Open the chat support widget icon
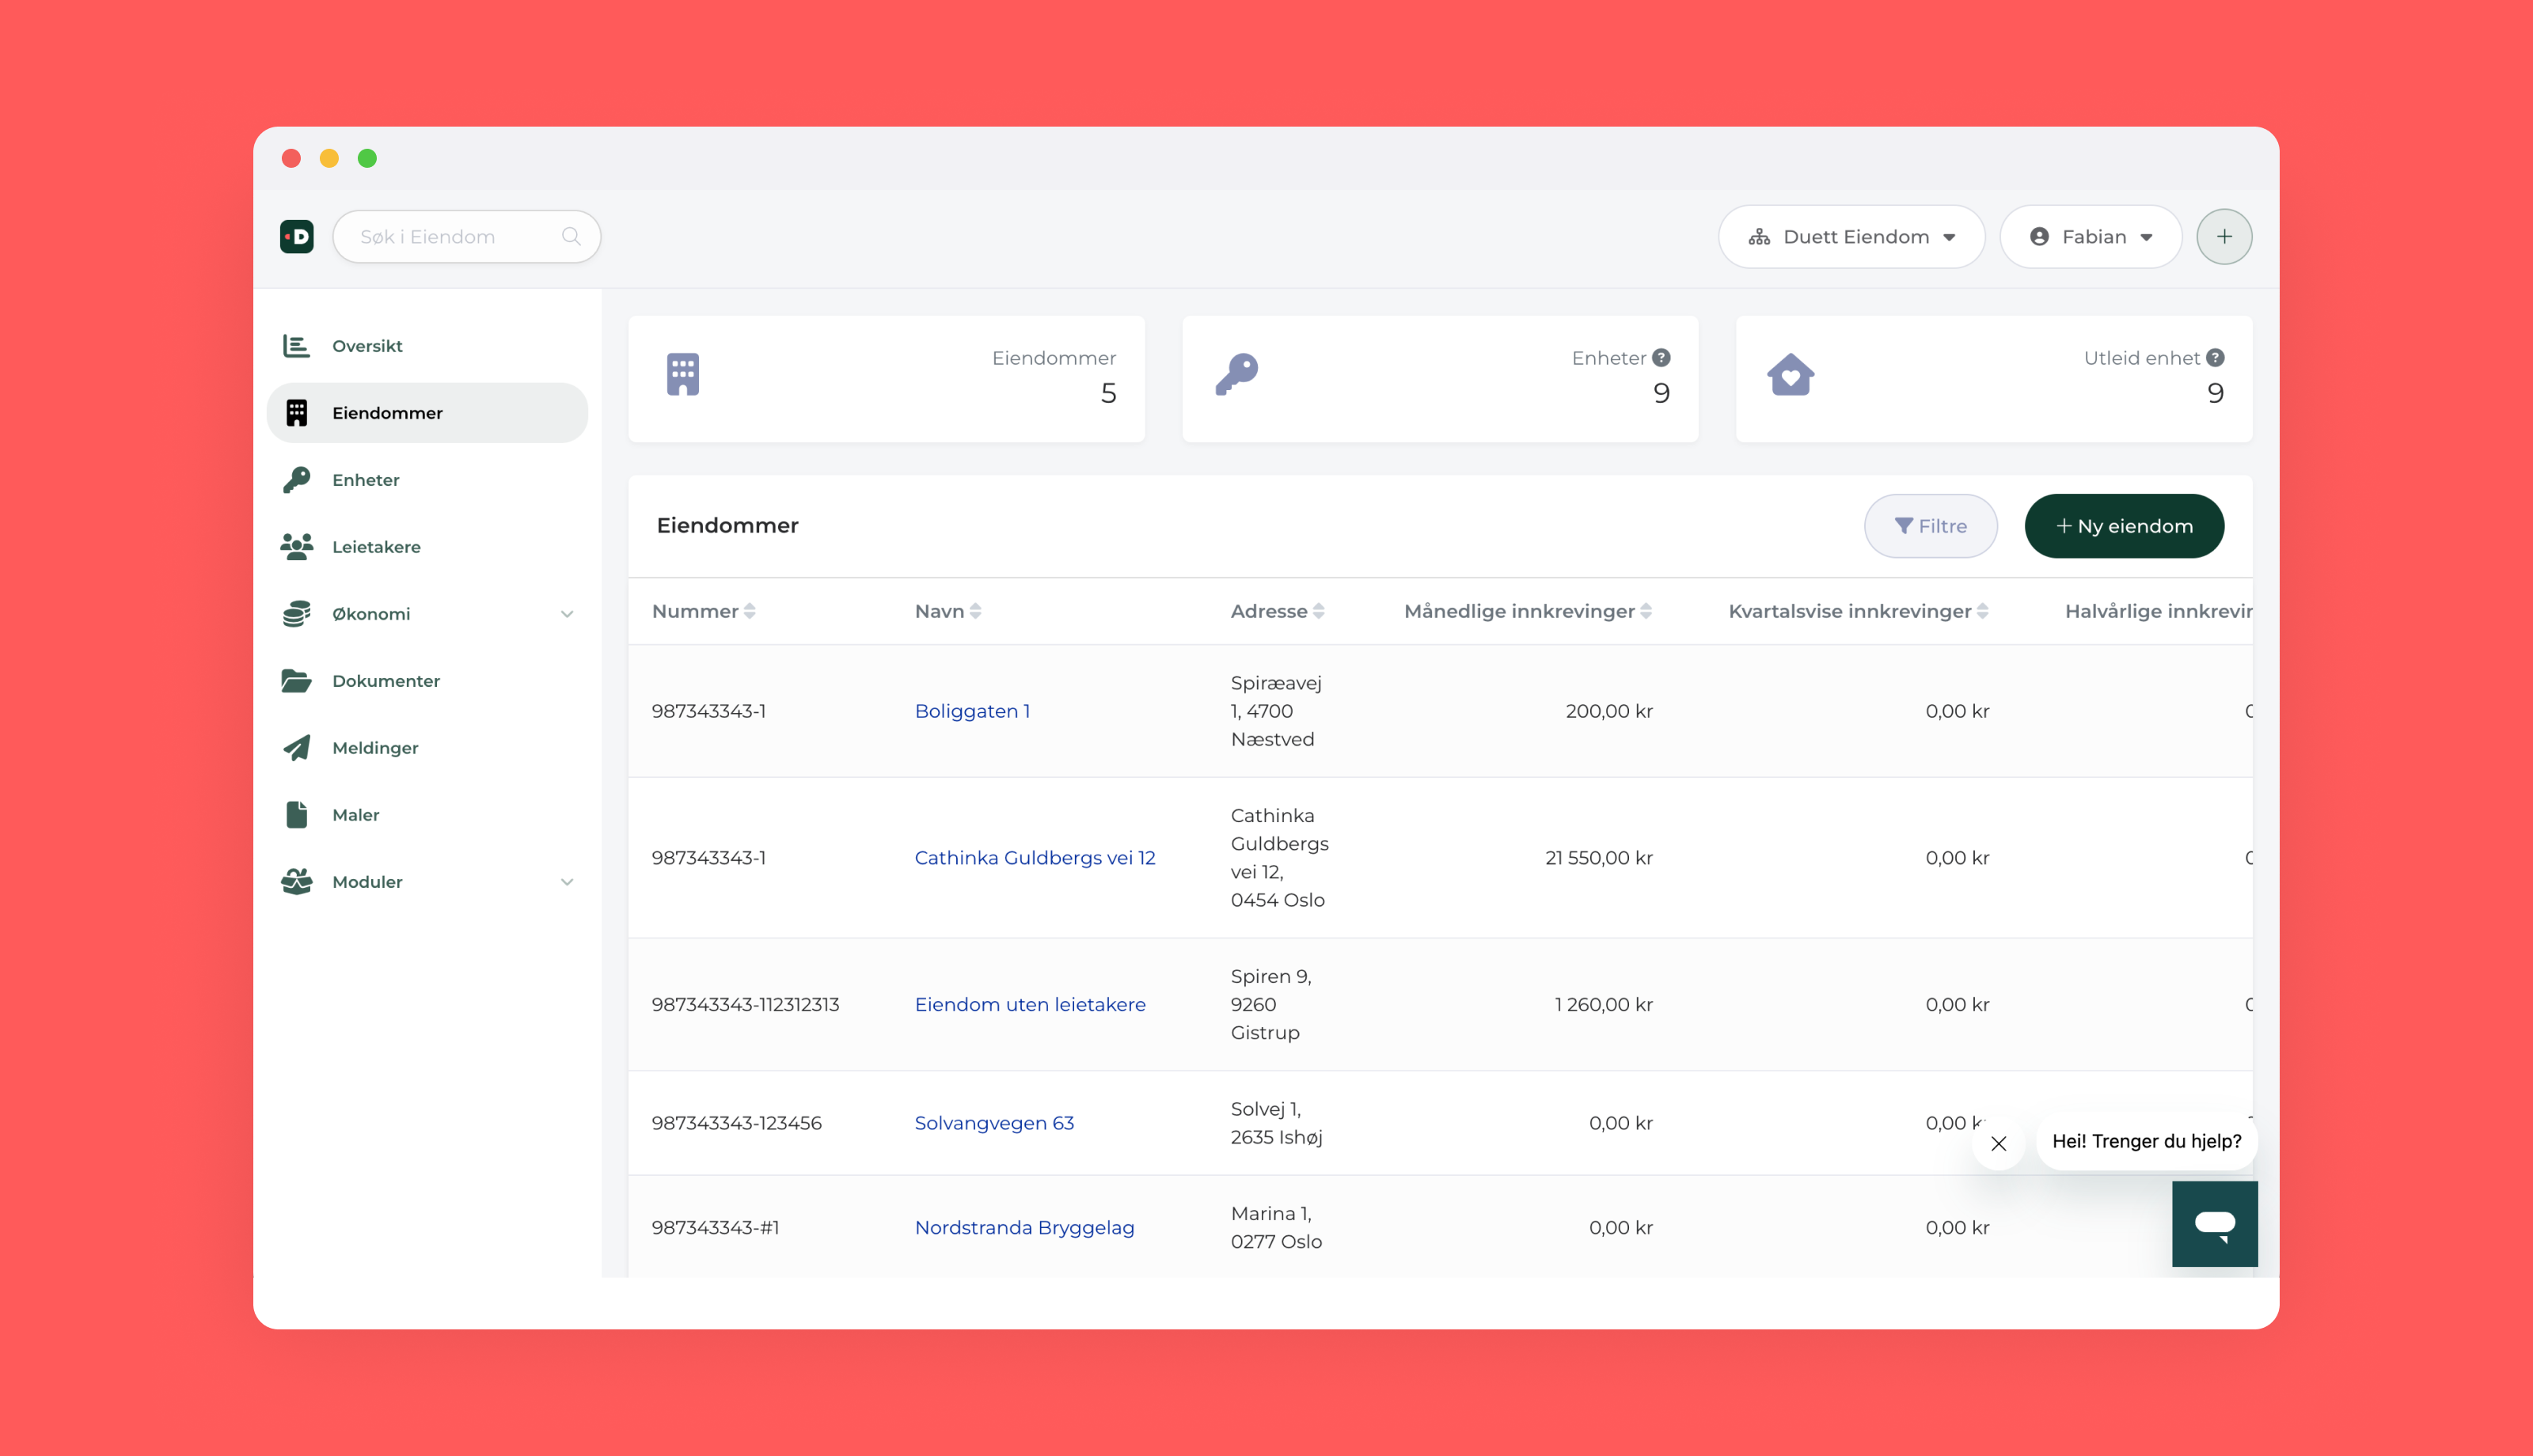Image resolution: width=2533 pixels, height=1456 pixels. tap(2214, 1223)
